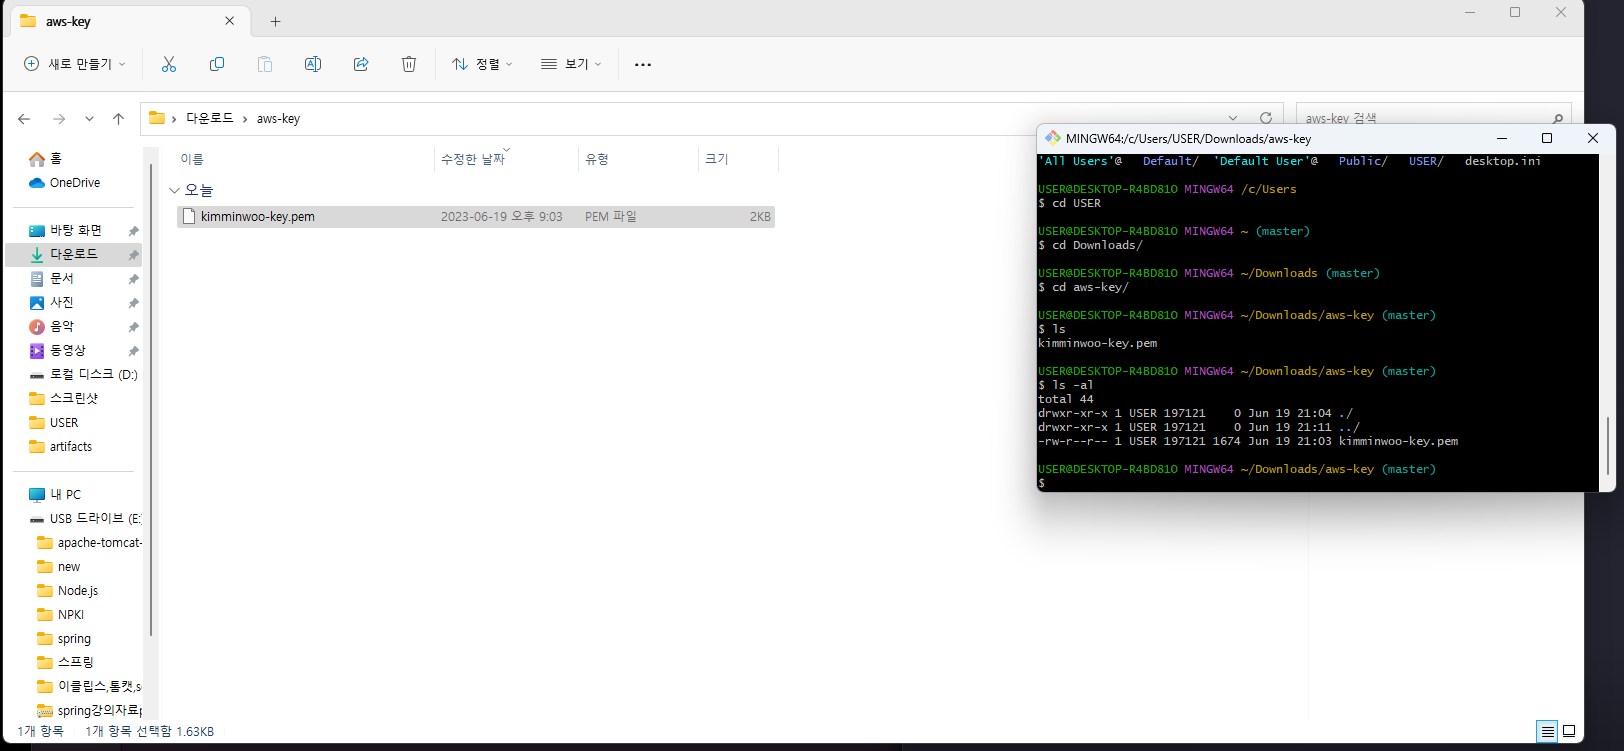The width and height of the screenshot is (1624, 751).
Task: Click 다운로드 in the address breadcrumb
Action: (209, 118)
